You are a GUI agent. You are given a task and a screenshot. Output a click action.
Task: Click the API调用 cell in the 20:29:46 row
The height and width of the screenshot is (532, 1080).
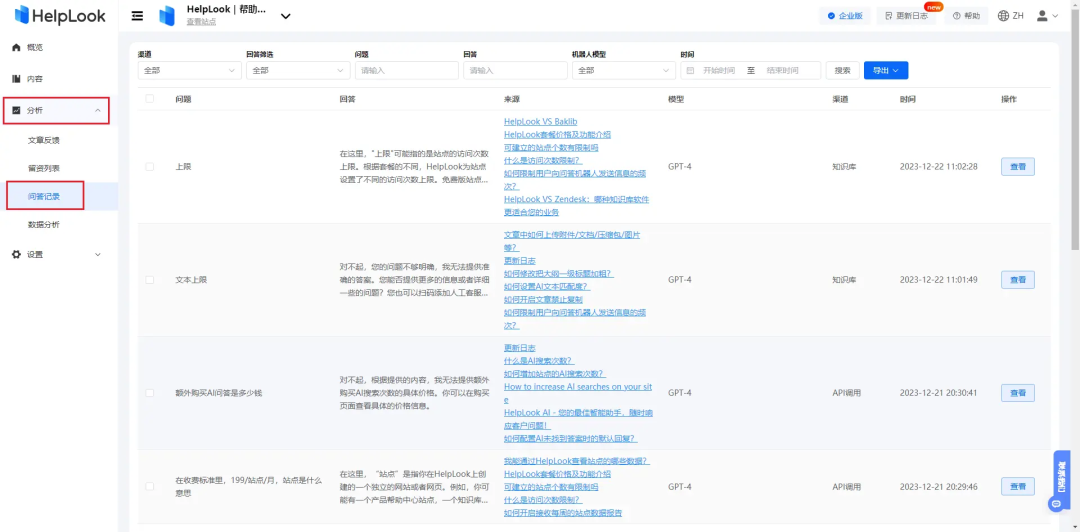click(x=847, y=487)
